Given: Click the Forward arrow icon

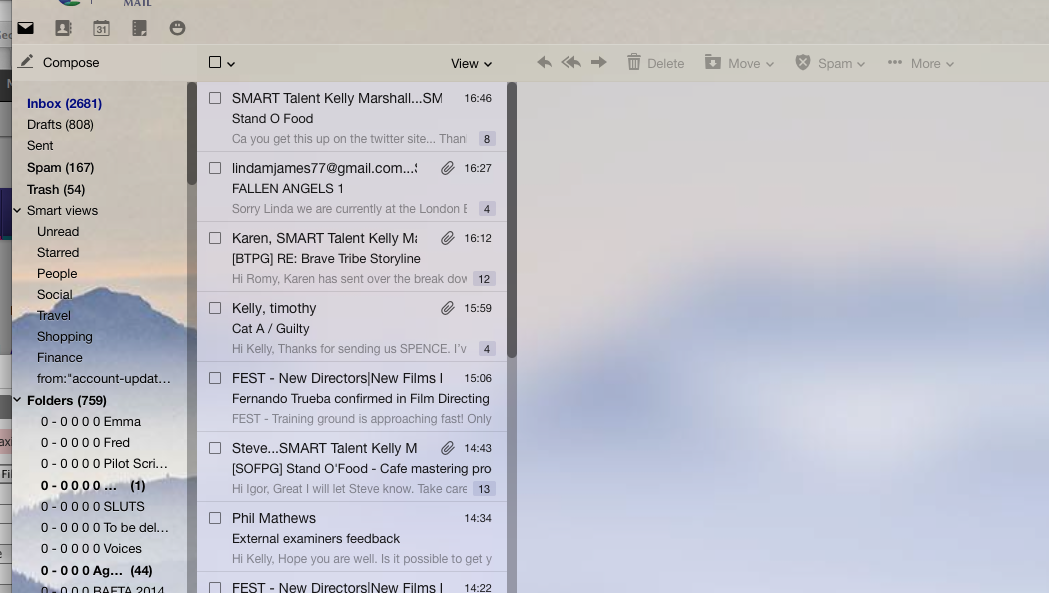Looking at the screenshot, I should pyautogui.click(x=599, y=63).
